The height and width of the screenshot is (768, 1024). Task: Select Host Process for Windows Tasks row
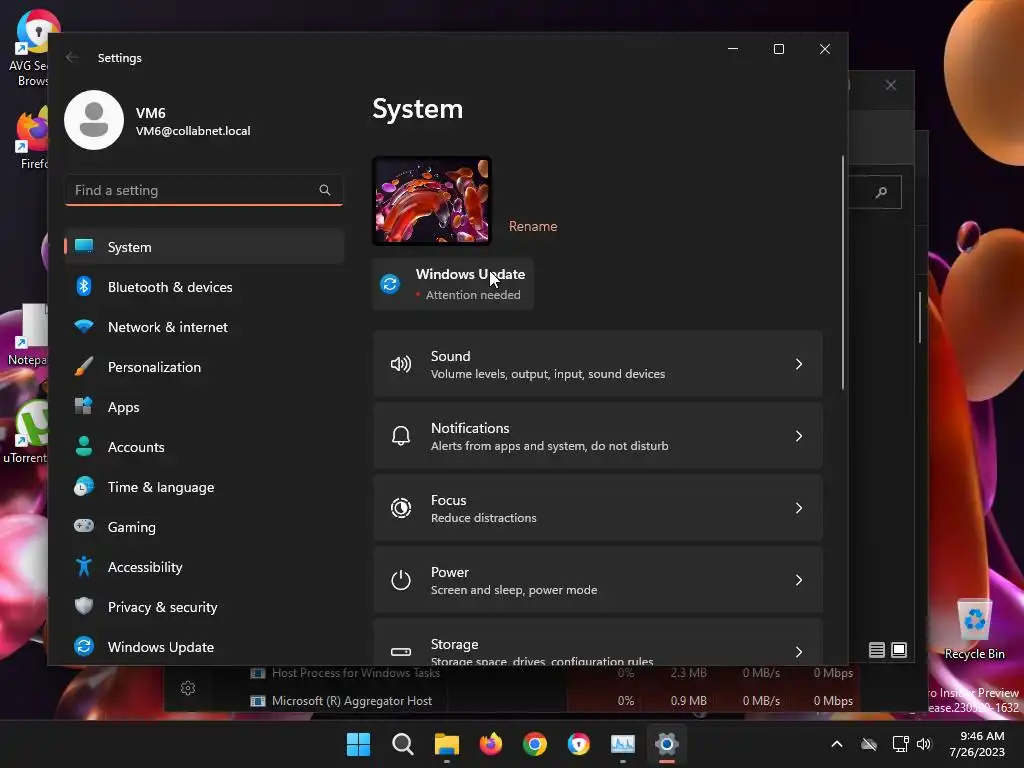tap(552, 673)
